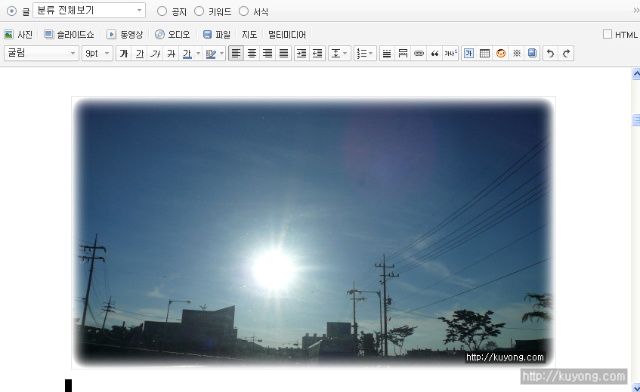Open the 파일 file attachment menu

[x=217, y=35]
